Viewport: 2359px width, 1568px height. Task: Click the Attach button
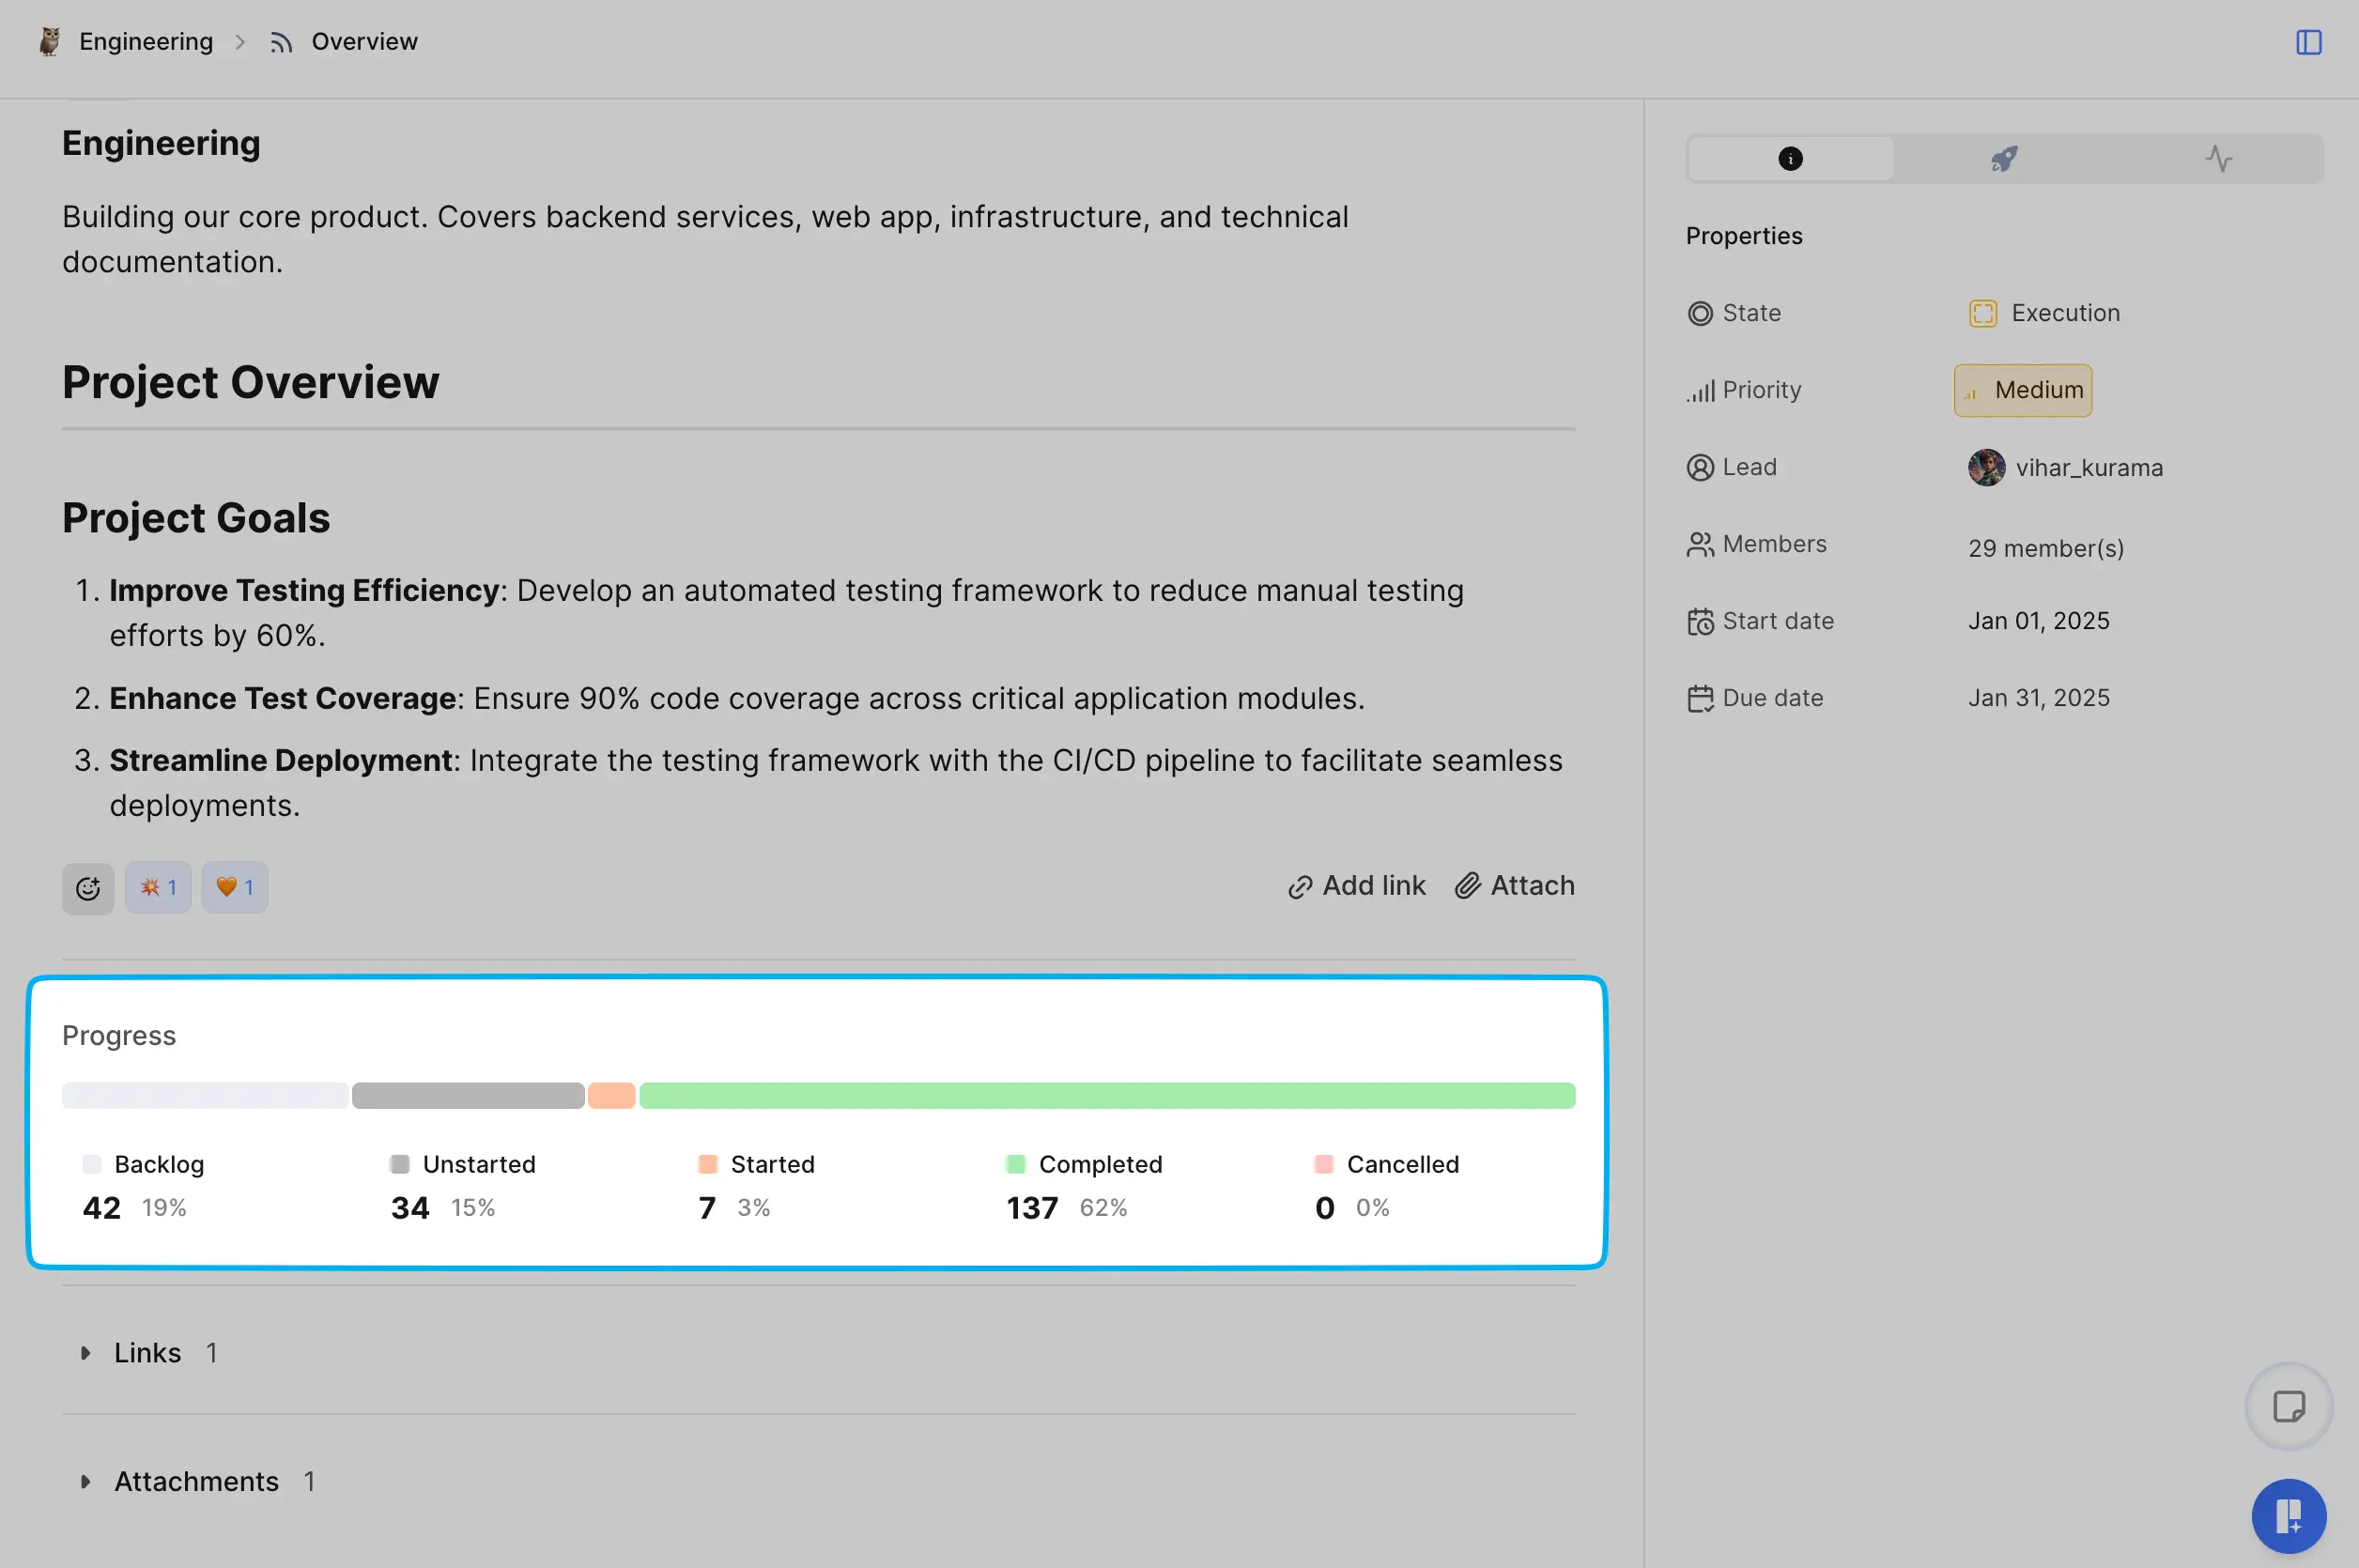pos(1514,884)
